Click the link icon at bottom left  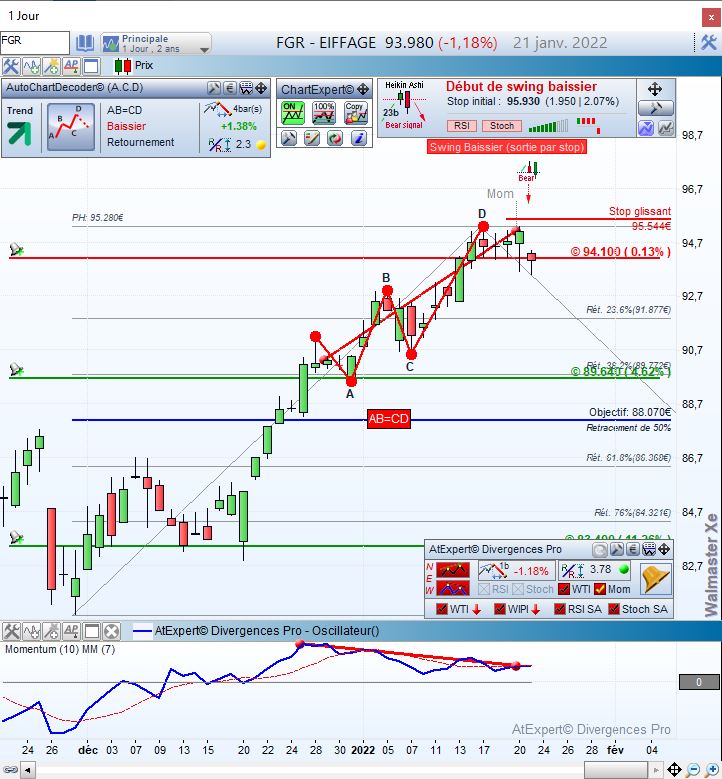(10, 770)
